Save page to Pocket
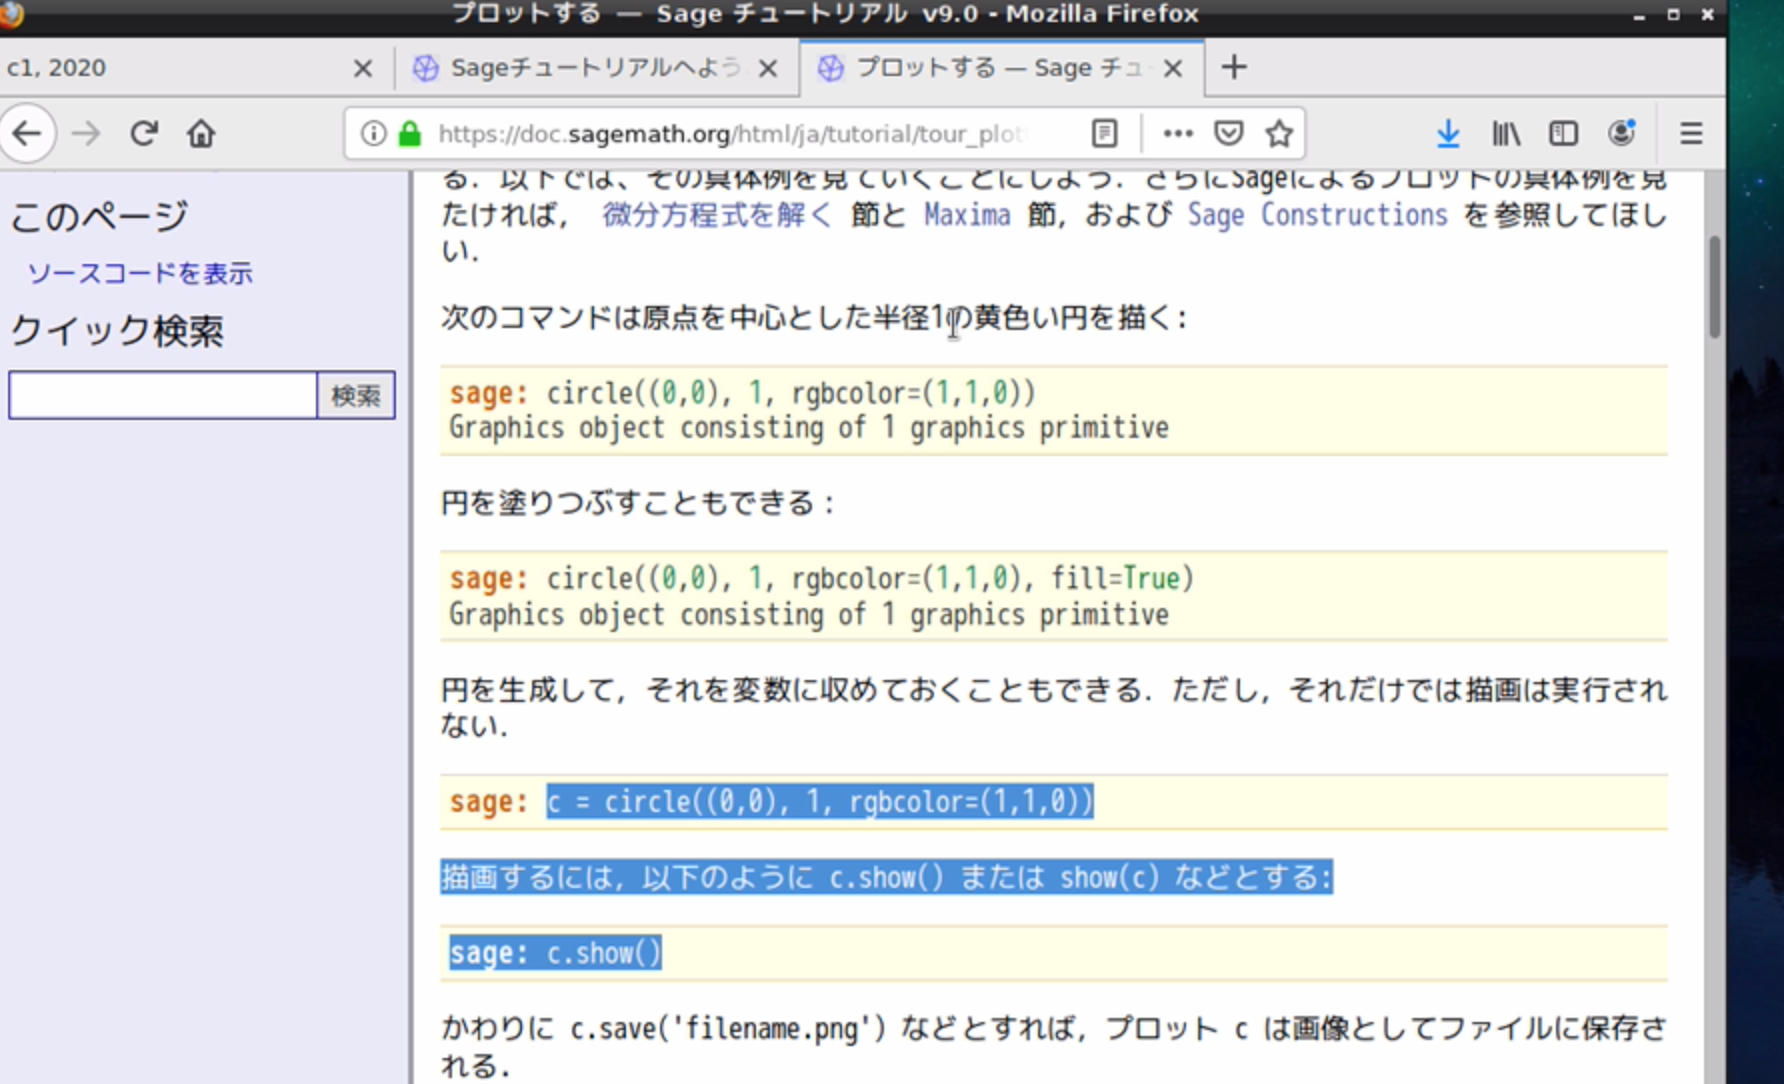Screen dimensions: 1784x1084 (1229, 133)
